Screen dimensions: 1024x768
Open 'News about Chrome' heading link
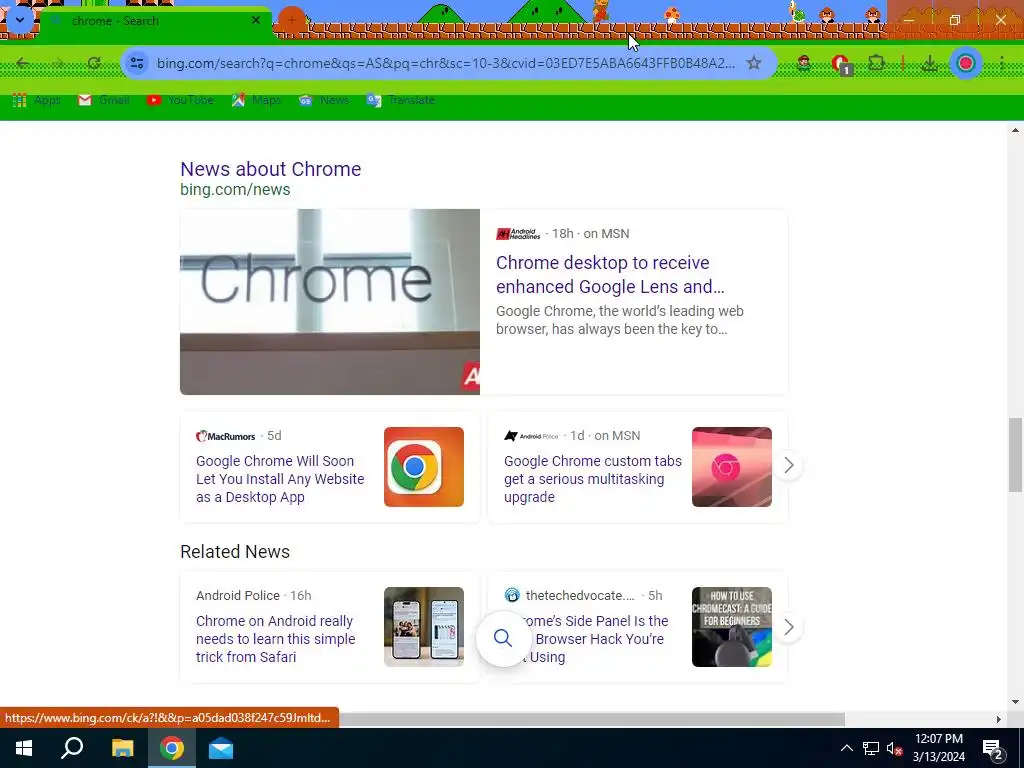click(x=270, y=169)
